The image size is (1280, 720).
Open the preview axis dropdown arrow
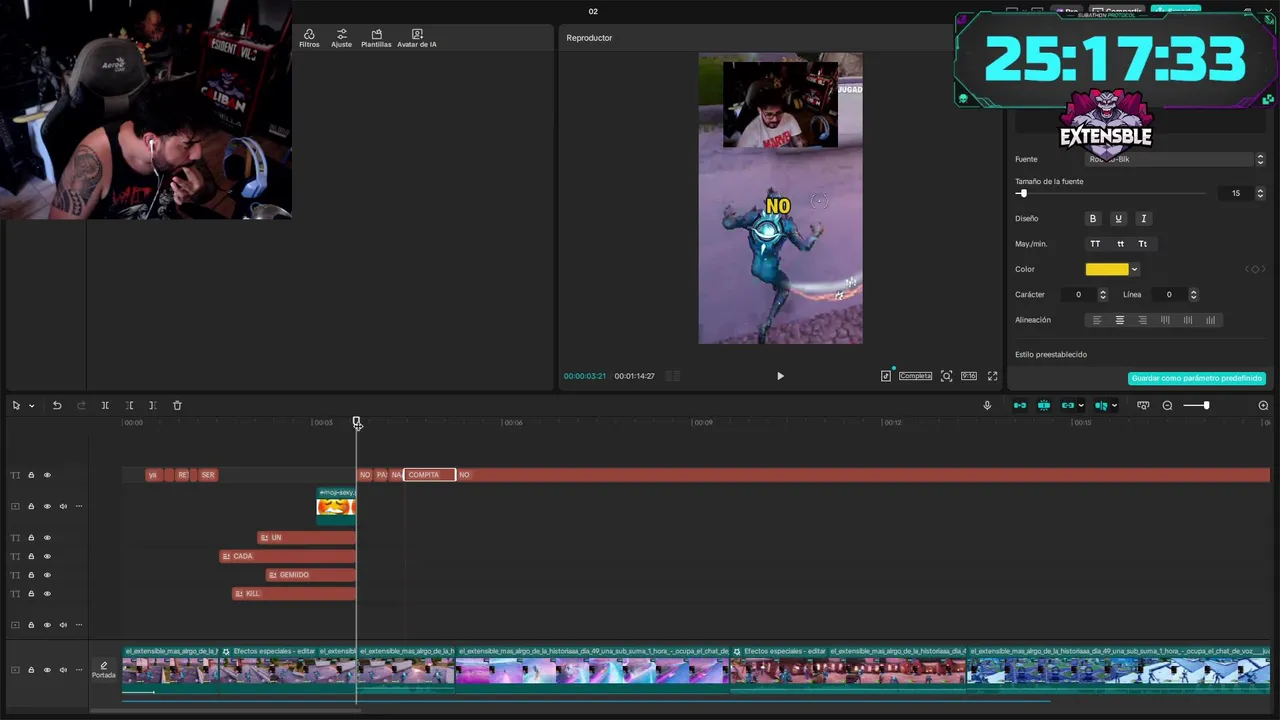[x=1114, y=406]
